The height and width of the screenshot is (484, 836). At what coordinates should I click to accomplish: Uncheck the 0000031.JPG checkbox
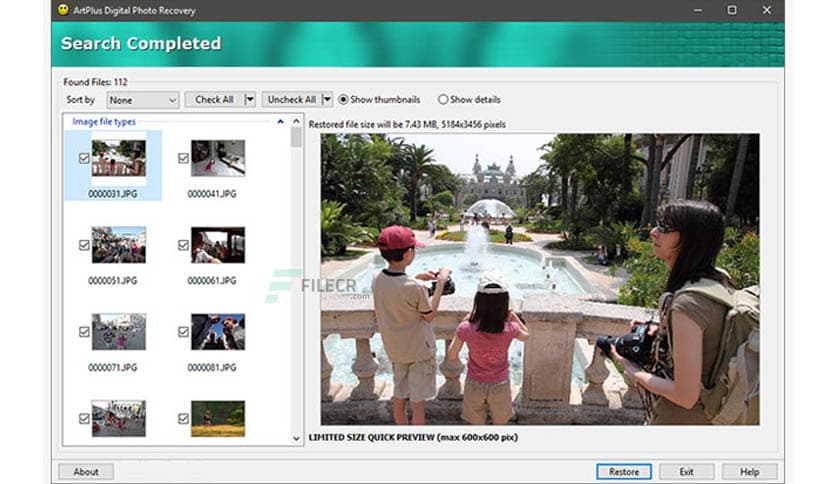pos(84,158)
